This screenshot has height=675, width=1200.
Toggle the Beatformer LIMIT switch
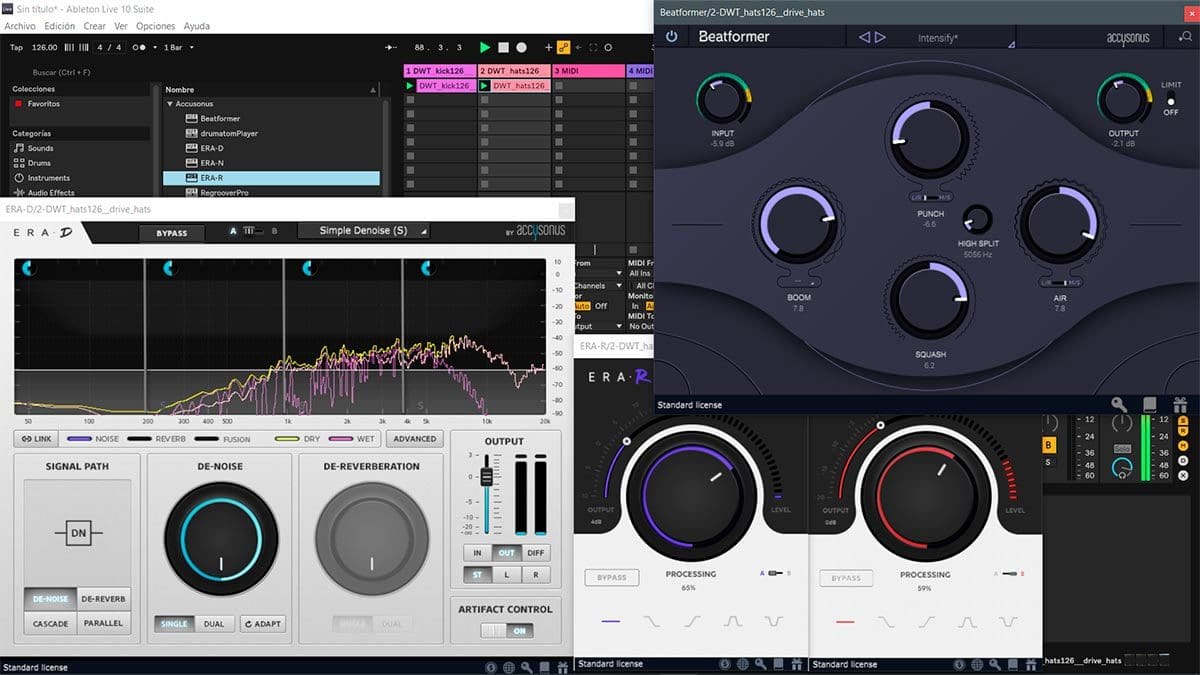pyautogui.click(x=1171, y=100)
